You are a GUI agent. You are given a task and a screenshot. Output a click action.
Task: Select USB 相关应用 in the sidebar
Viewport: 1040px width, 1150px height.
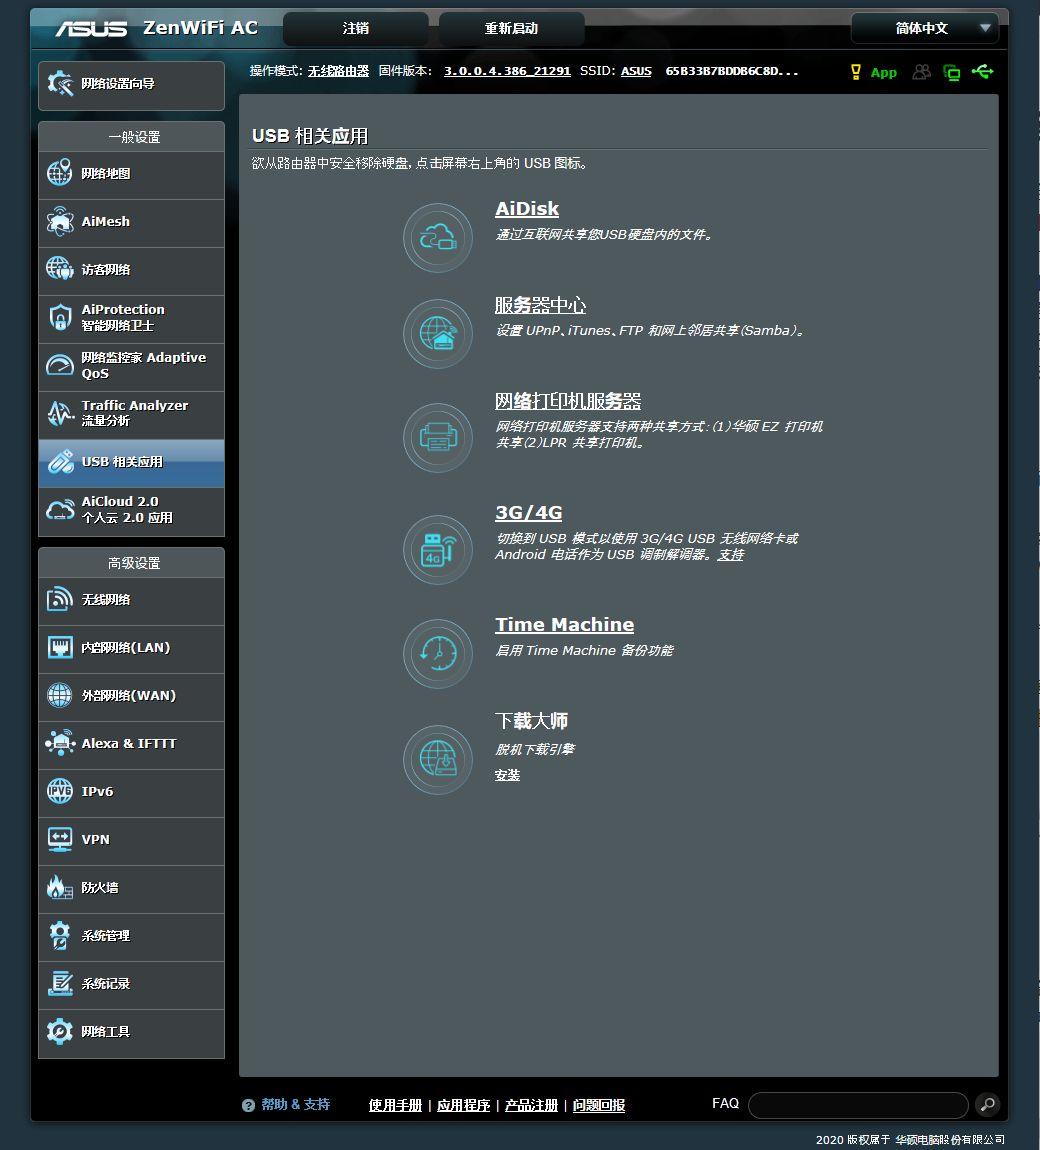pos(131,463)
